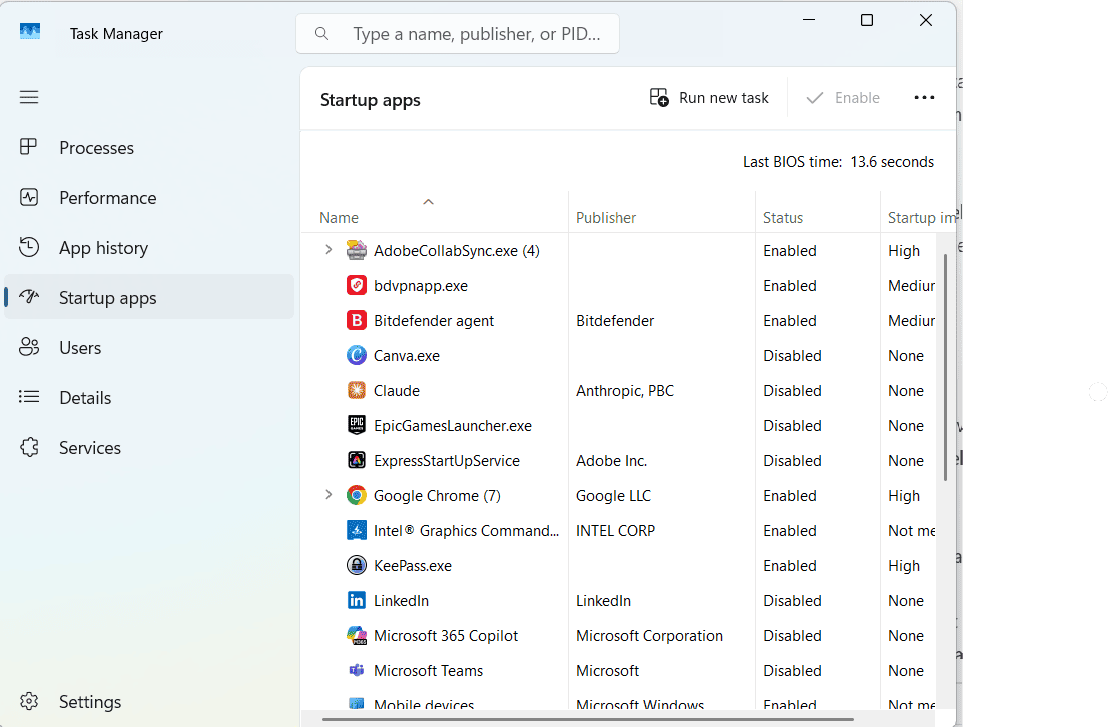1108x727 pixels.
Task: Click the ExpressStartUpService Adobe icon
Action: coord(357,460)
